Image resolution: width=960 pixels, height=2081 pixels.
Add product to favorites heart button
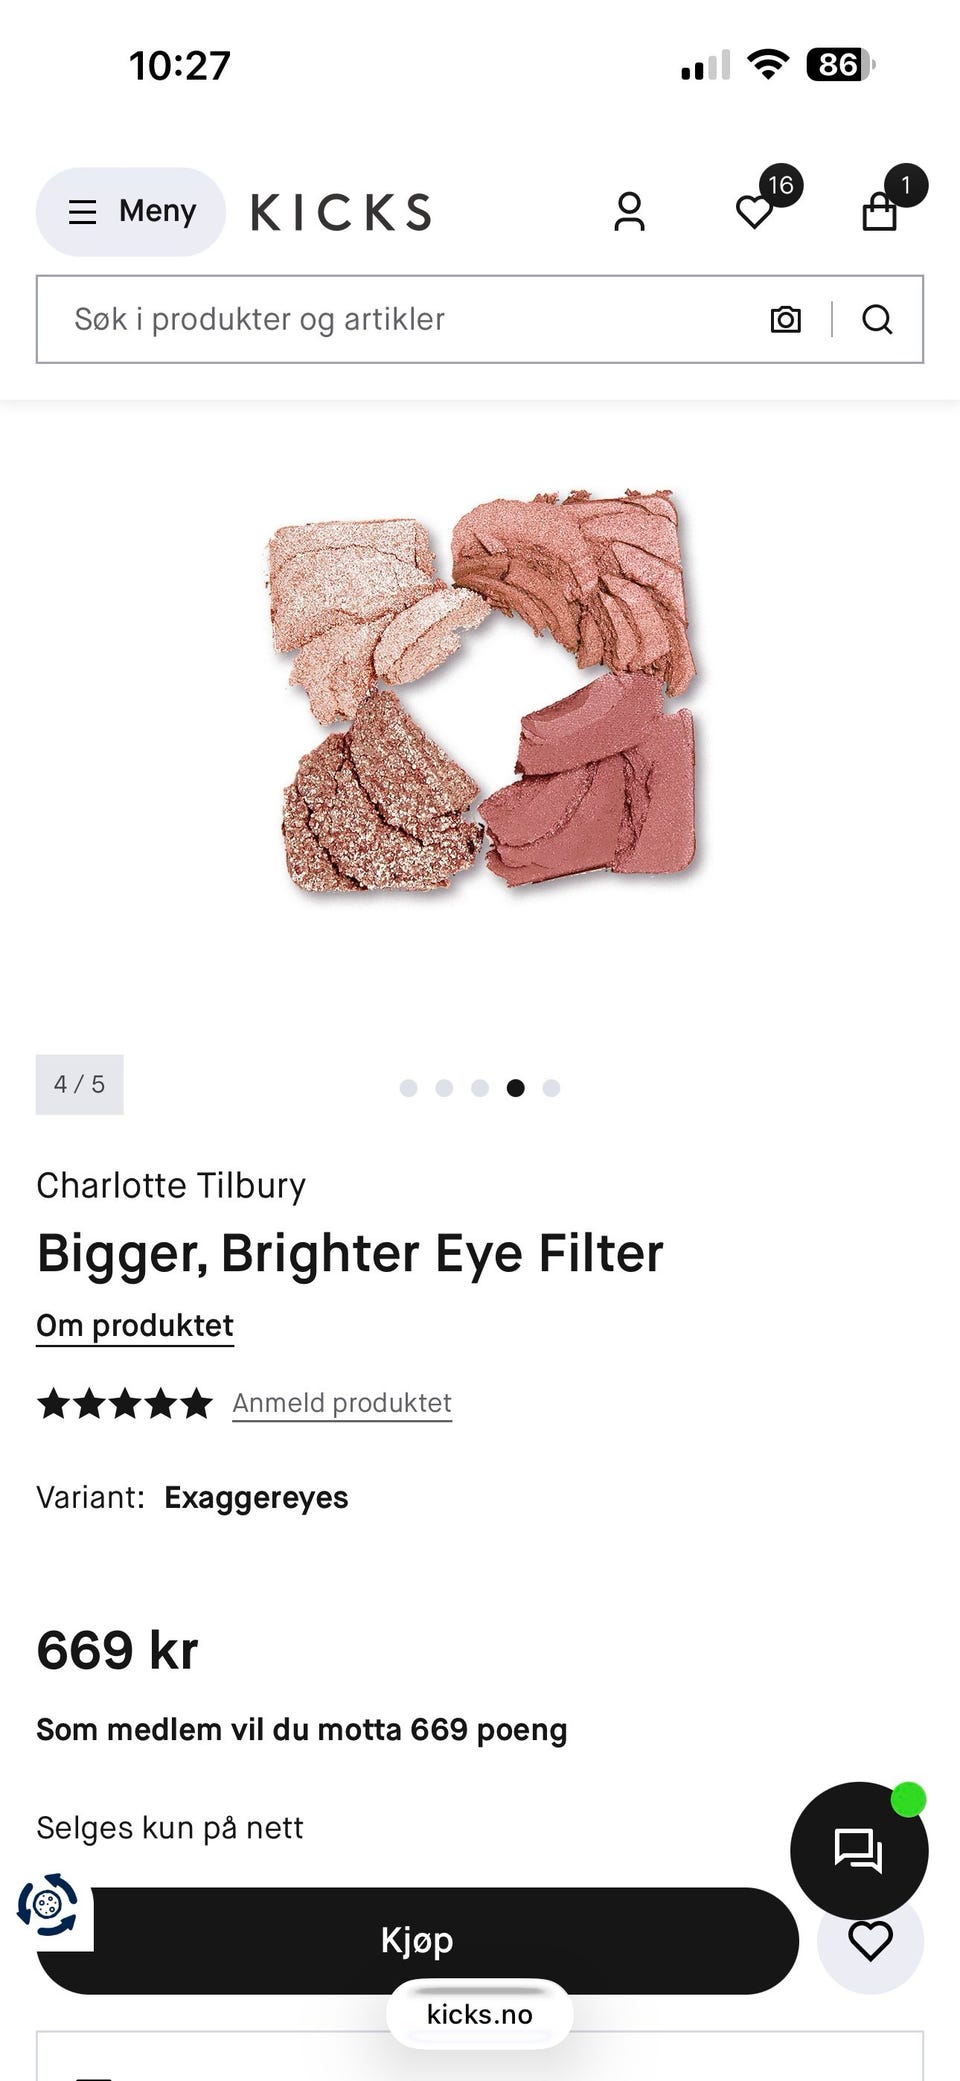click(x=870, y=1941)
